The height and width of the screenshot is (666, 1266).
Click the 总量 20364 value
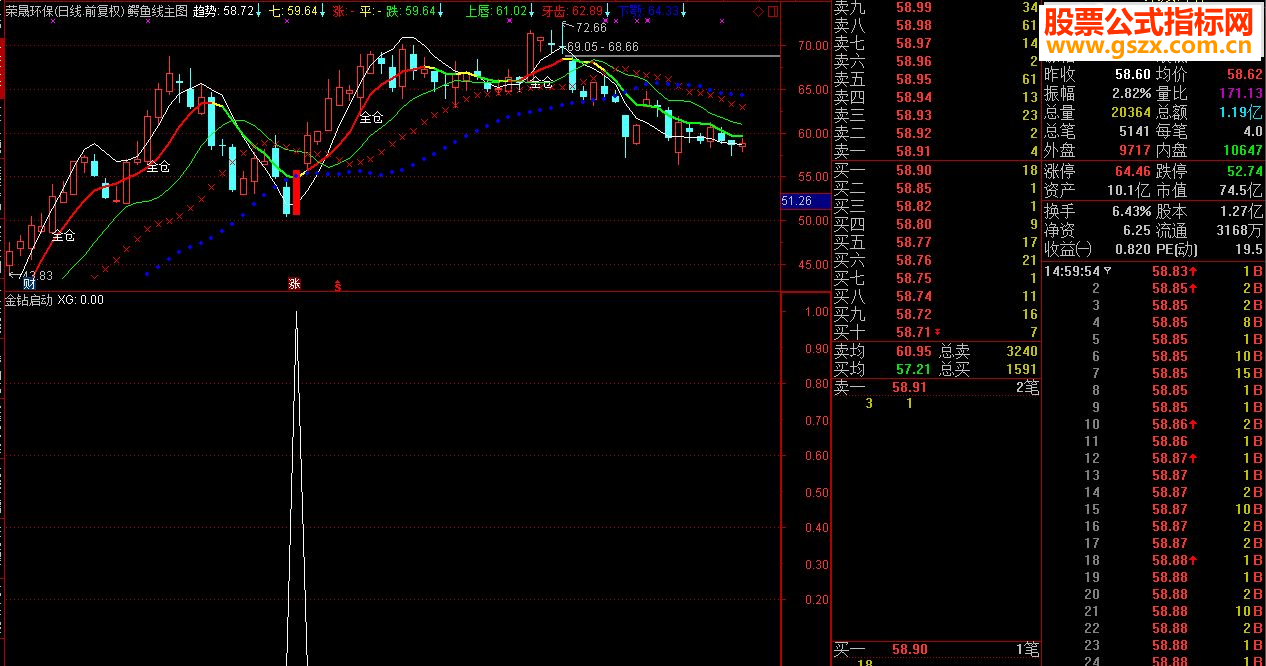(1129, 112)
